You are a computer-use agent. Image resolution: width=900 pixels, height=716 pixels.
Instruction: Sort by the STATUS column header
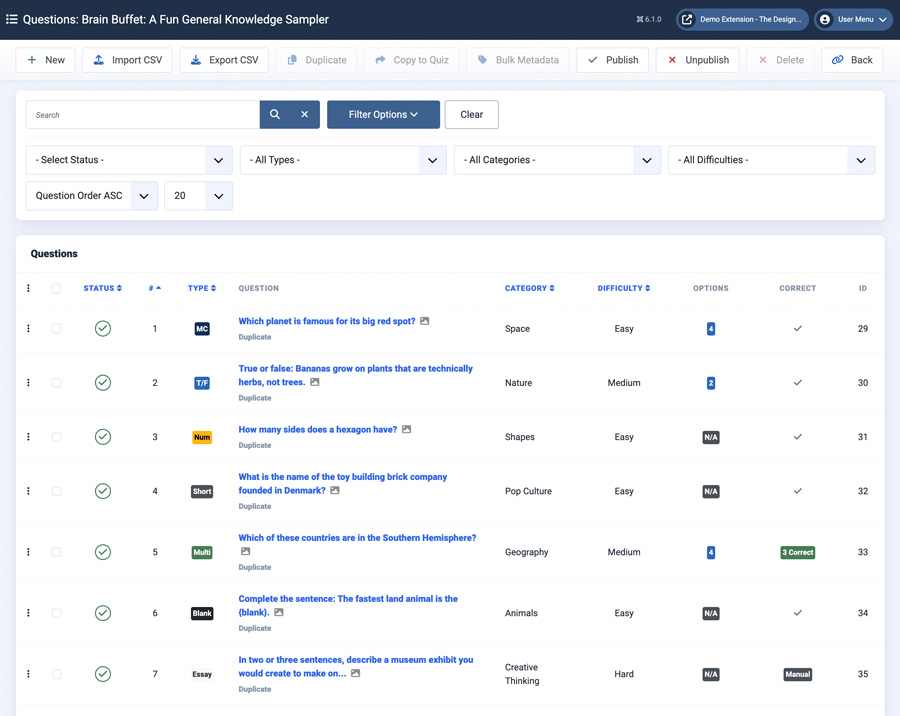click(103, 288)
